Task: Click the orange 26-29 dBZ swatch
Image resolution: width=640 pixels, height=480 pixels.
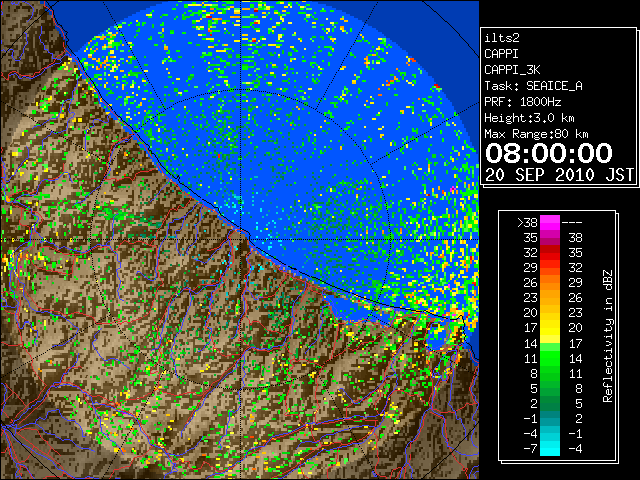Action: click(550, 282)
